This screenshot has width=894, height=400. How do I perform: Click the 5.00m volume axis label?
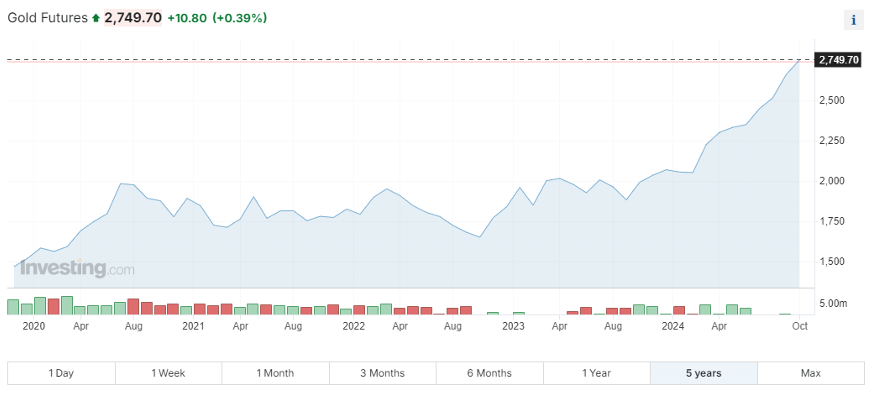pos(834,303)
